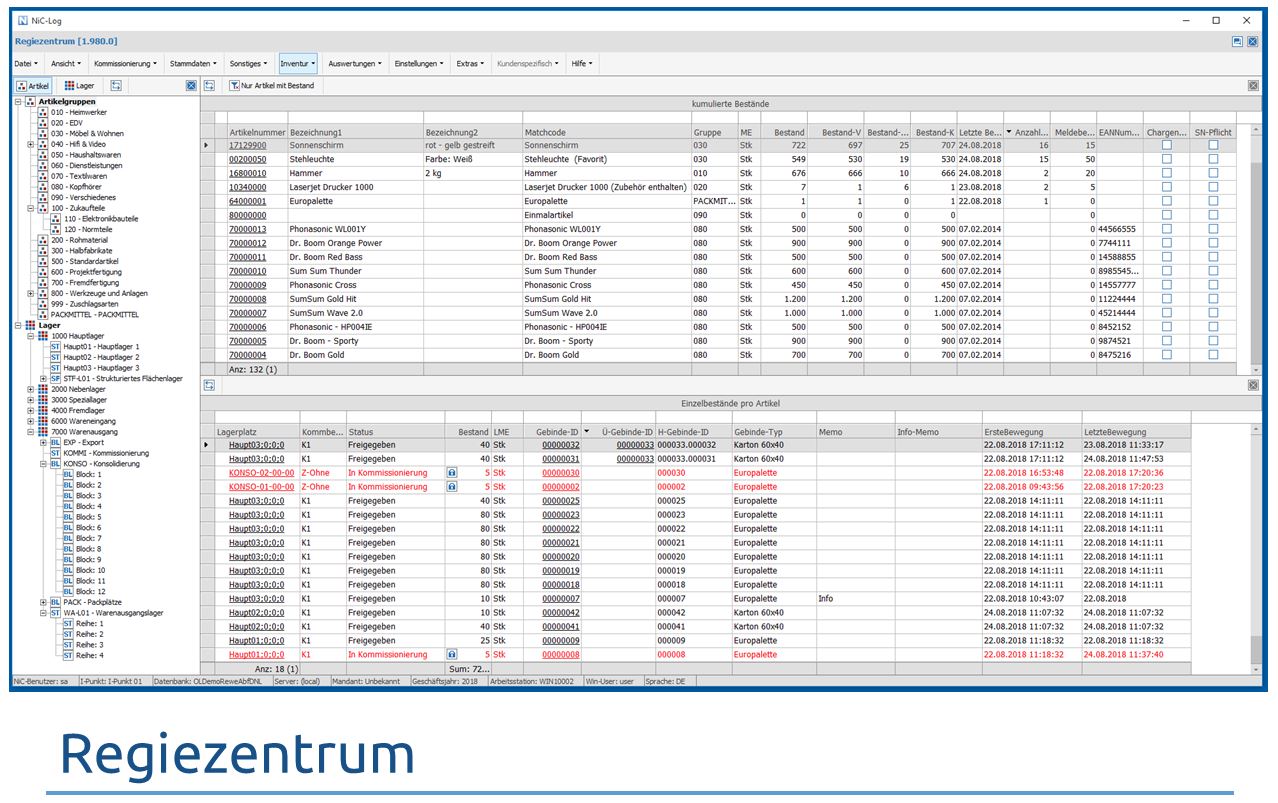The image size is (1278, 803).
Task: Open article number 17129900 link
Action: [x=247, y=145]
